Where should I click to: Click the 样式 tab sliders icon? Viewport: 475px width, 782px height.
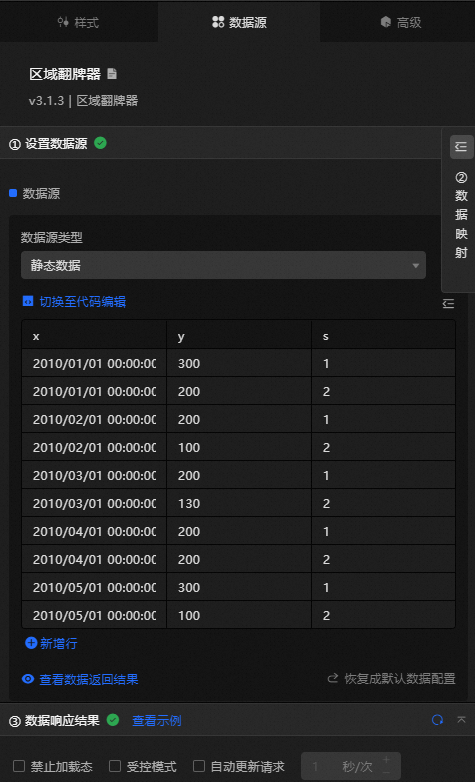click(x=63, y=22)
